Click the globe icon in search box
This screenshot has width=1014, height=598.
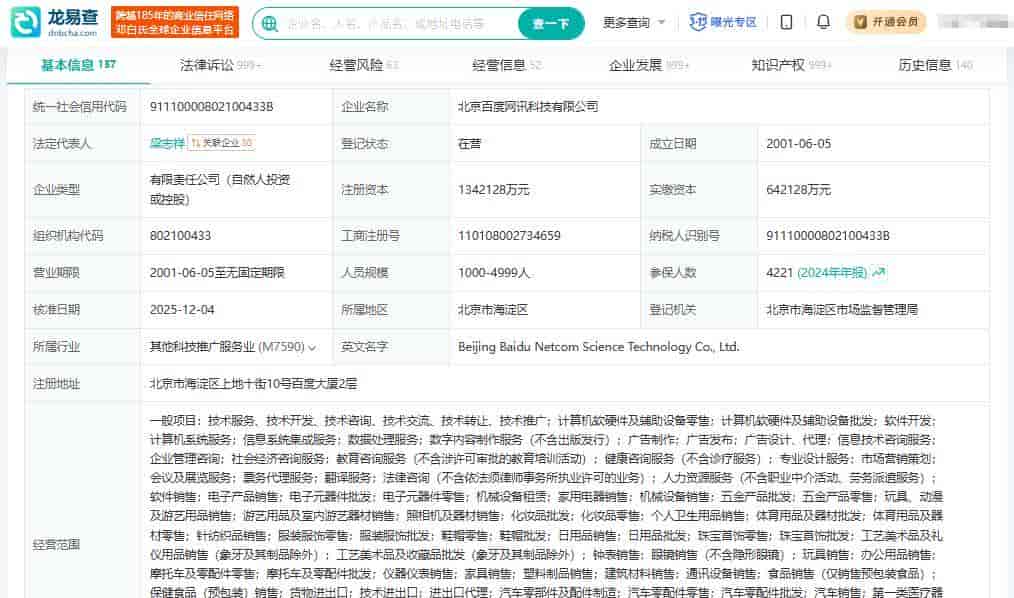point(270,24)
